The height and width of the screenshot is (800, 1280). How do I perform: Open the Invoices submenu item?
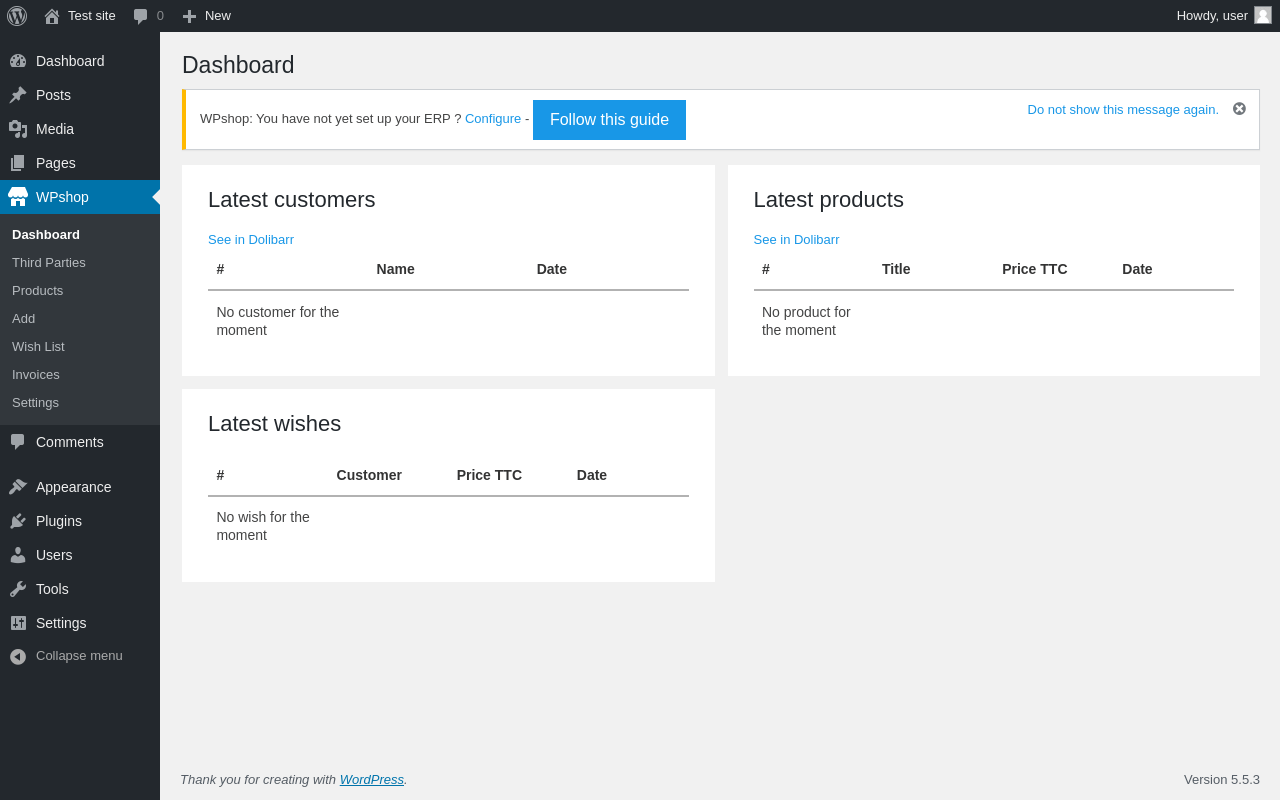36,375
